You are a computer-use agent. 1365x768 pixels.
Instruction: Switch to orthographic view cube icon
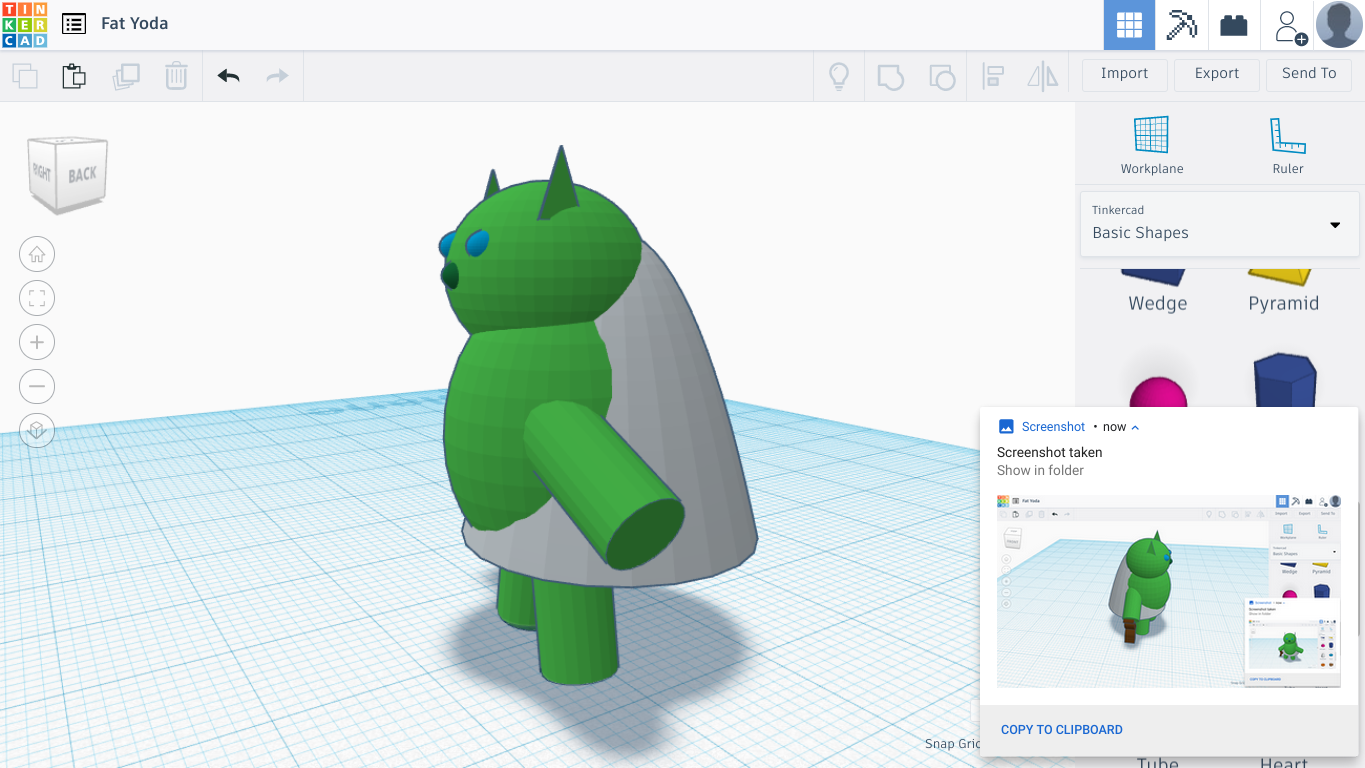point(37,430)
